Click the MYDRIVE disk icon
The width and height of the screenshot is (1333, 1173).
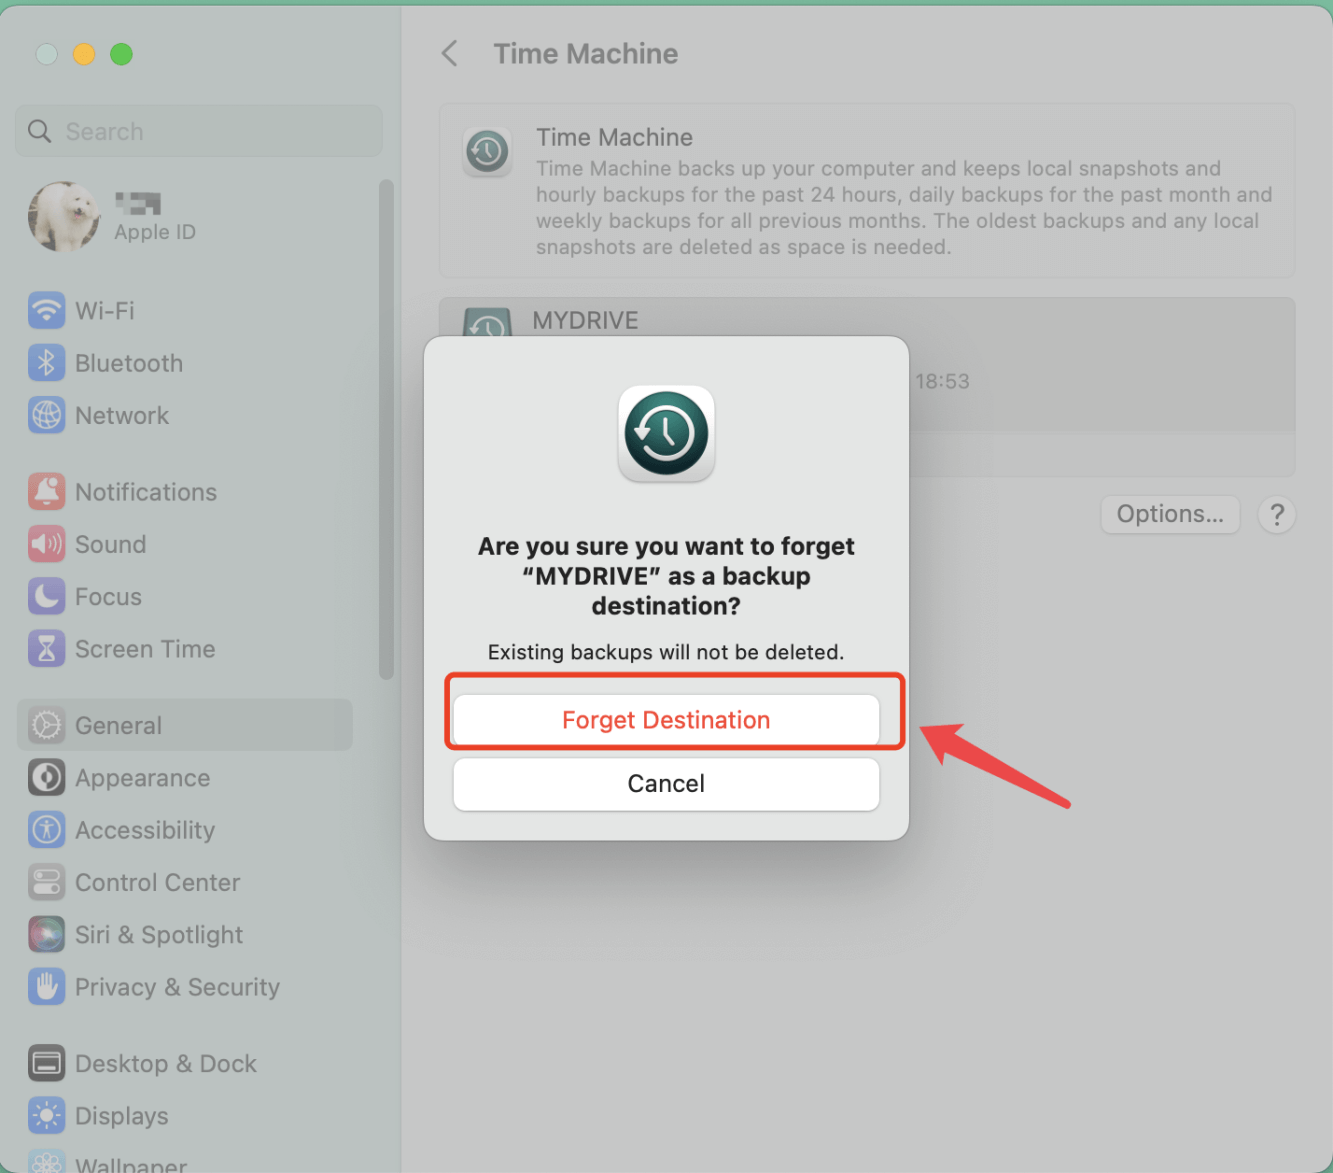coord(488,322)
